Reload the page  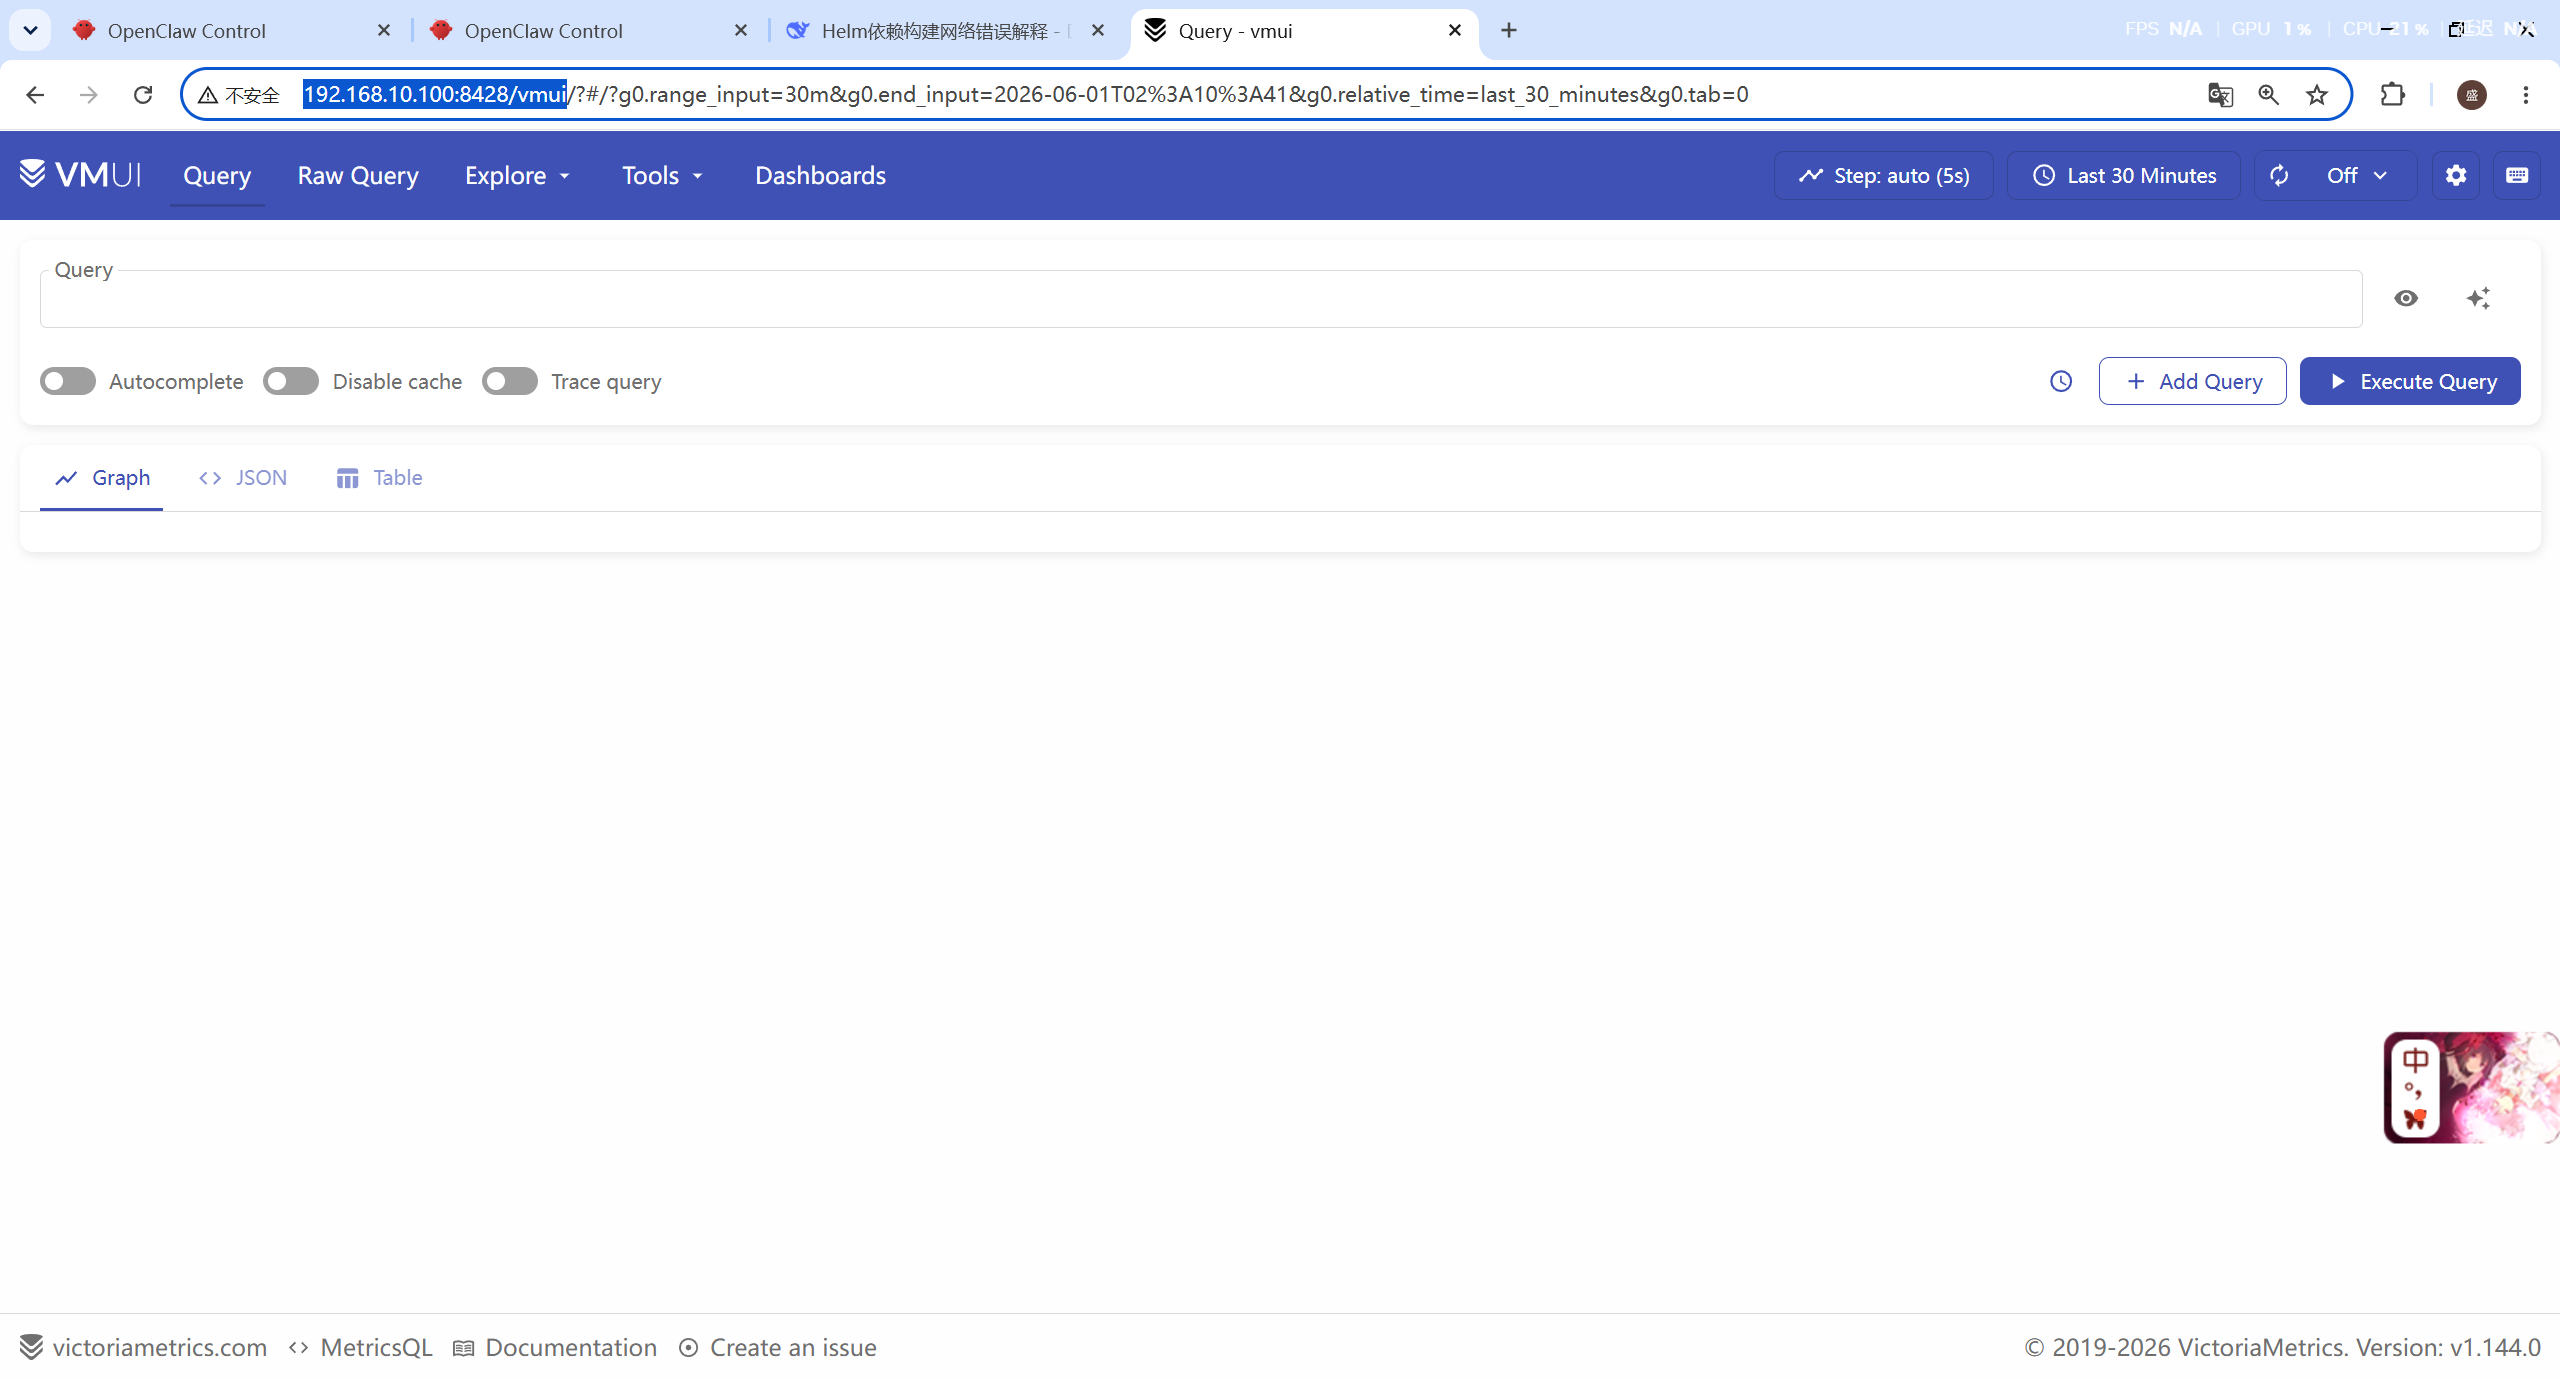[x=143, y=94]
